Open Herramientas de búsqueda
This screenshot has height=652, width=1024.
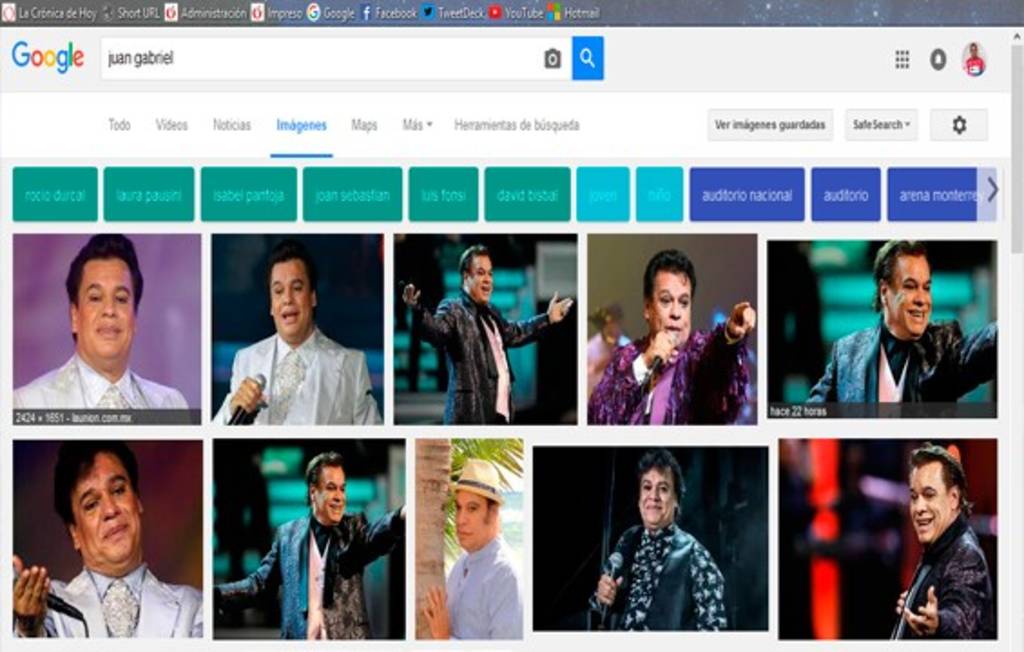coord(516,125)
